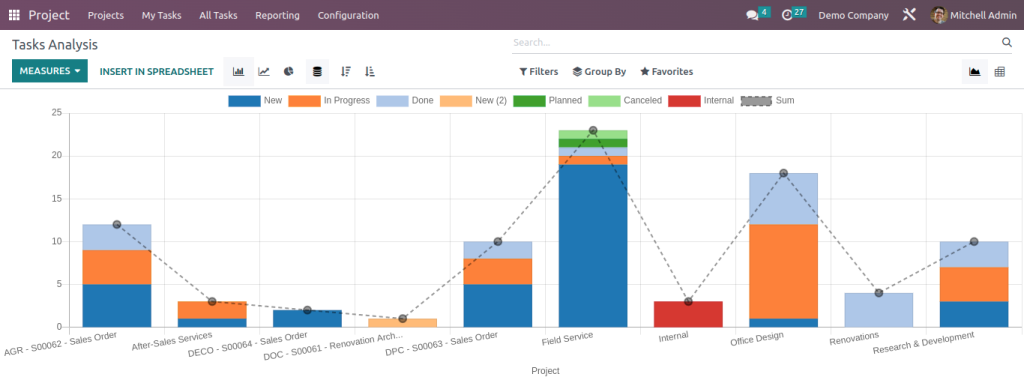1024x380 pixels.
Task: Switch to the pivot table view
Action: (999, 71)
